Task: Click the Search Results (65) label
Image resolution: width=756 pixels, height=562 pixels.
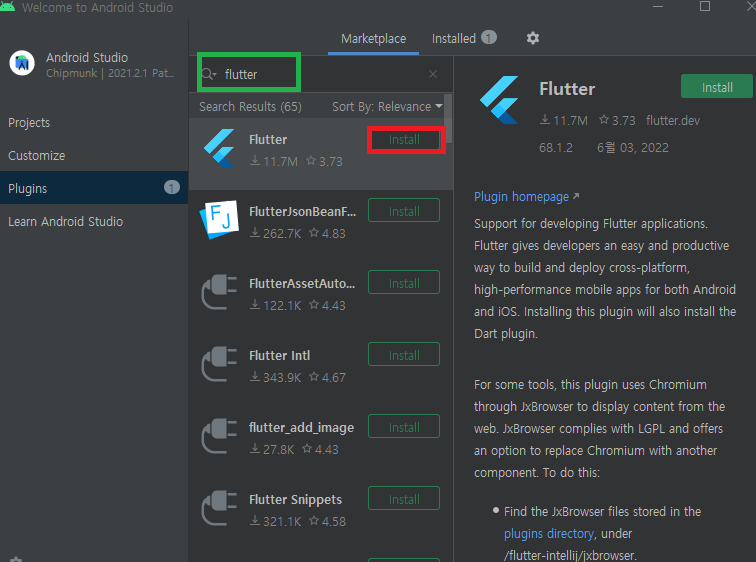Action: pos(250,107)
